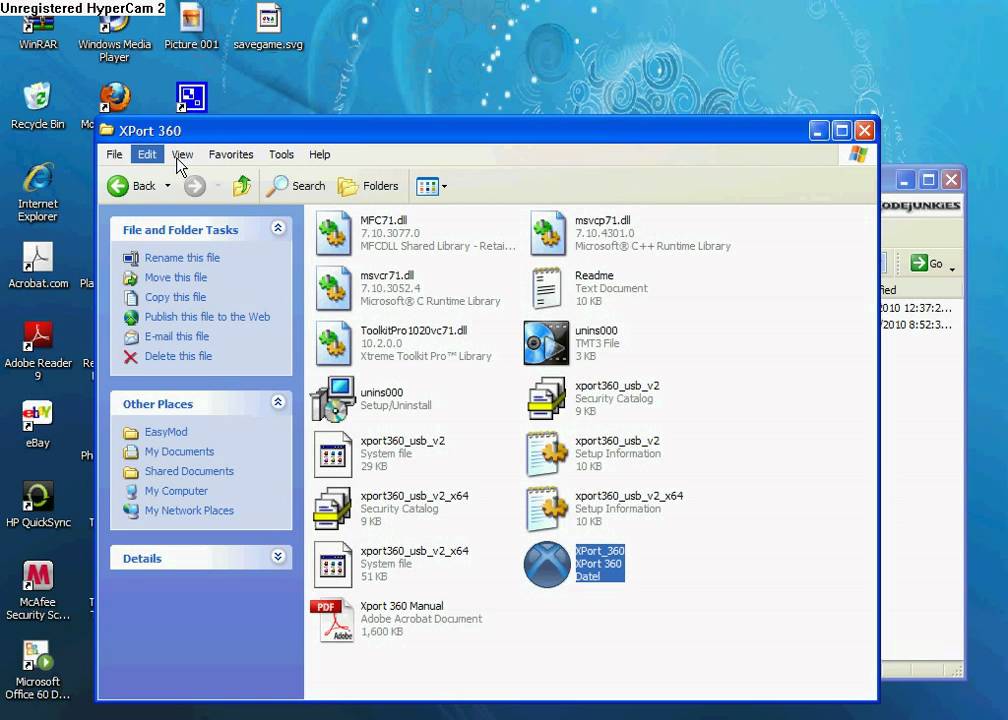1008x720 pixels.
Task: Click the Forward arrow toolbar button
Action: click(195, 186)
